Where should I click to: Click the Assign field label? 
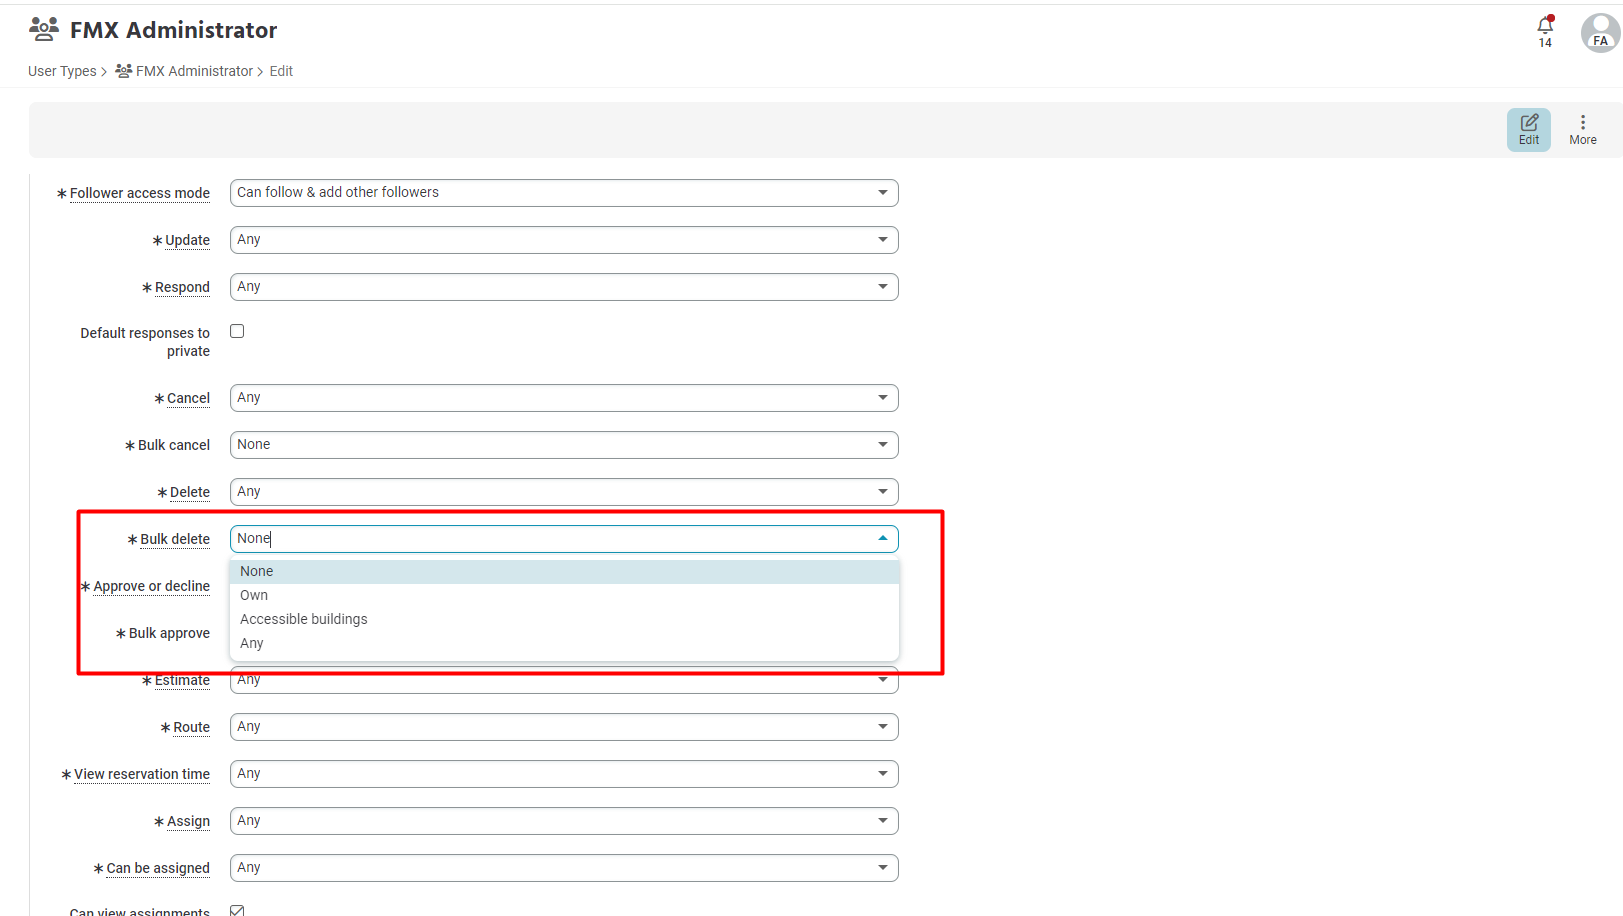coord(188,821)
